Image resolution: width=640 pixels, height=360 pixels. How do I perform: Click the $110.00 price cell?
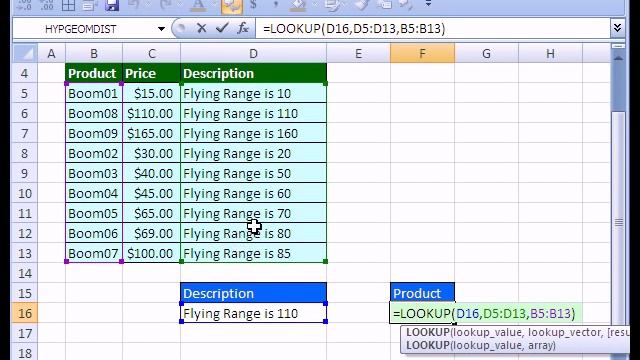(151, 113)
